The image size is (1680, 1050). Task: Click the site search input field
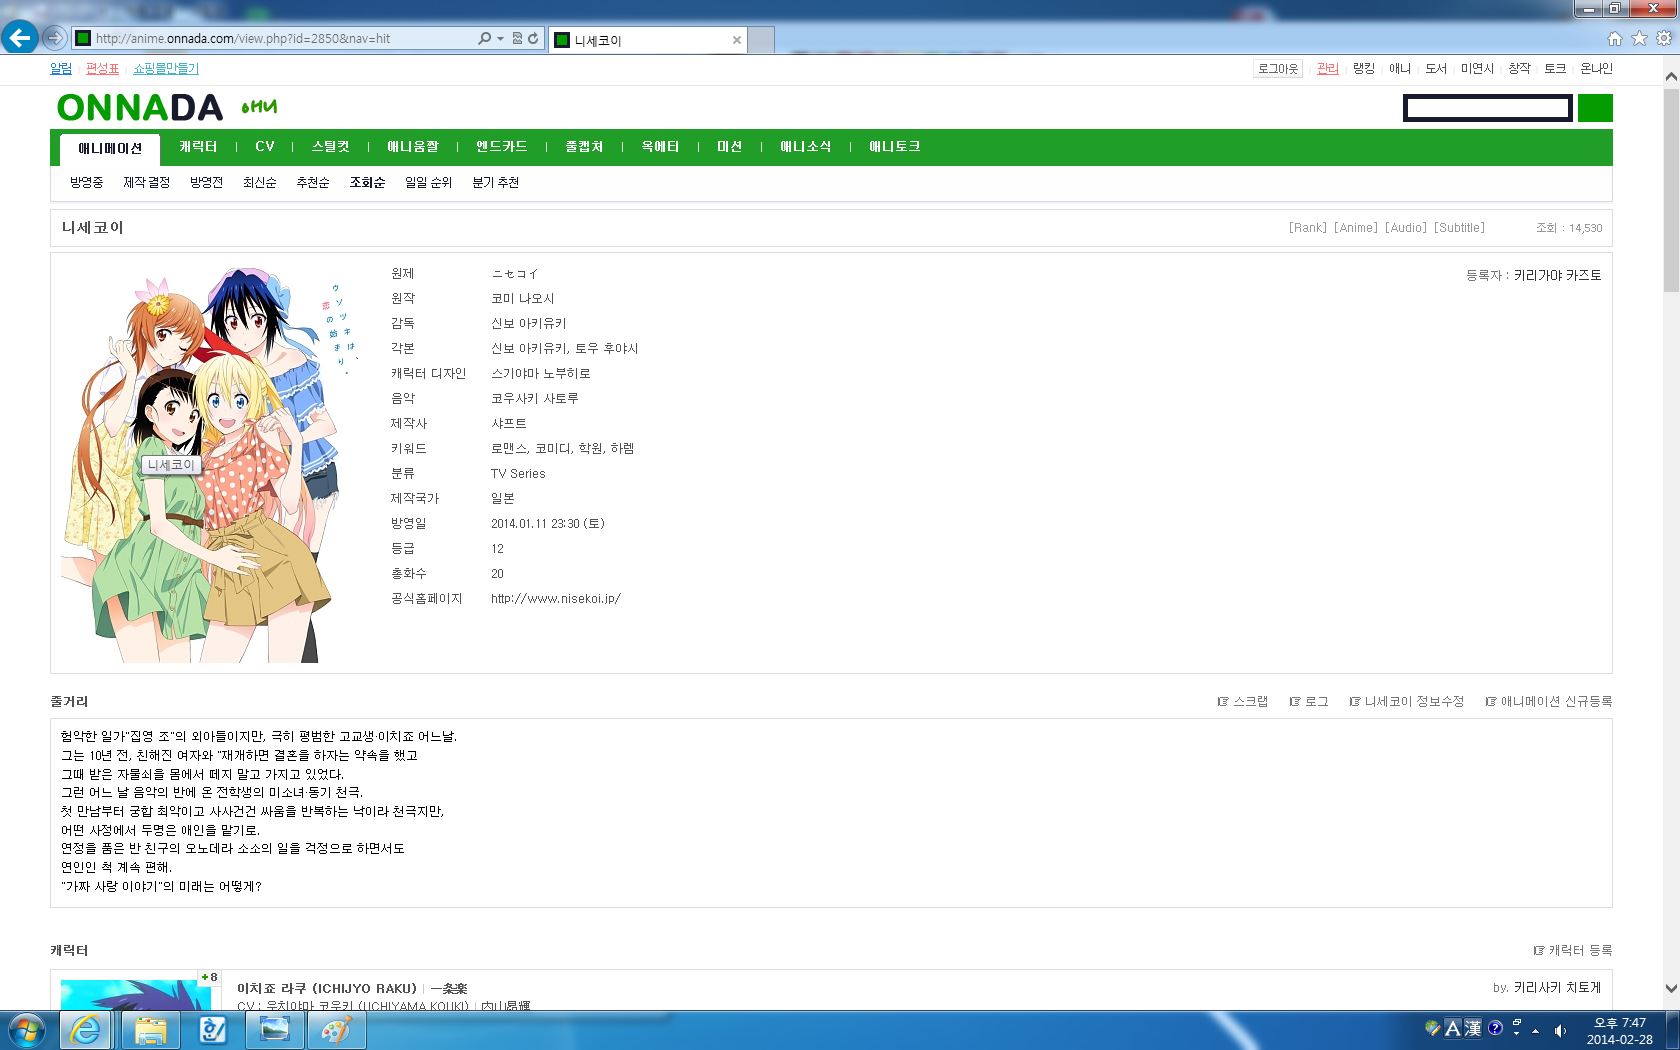tap(1487, 108)
